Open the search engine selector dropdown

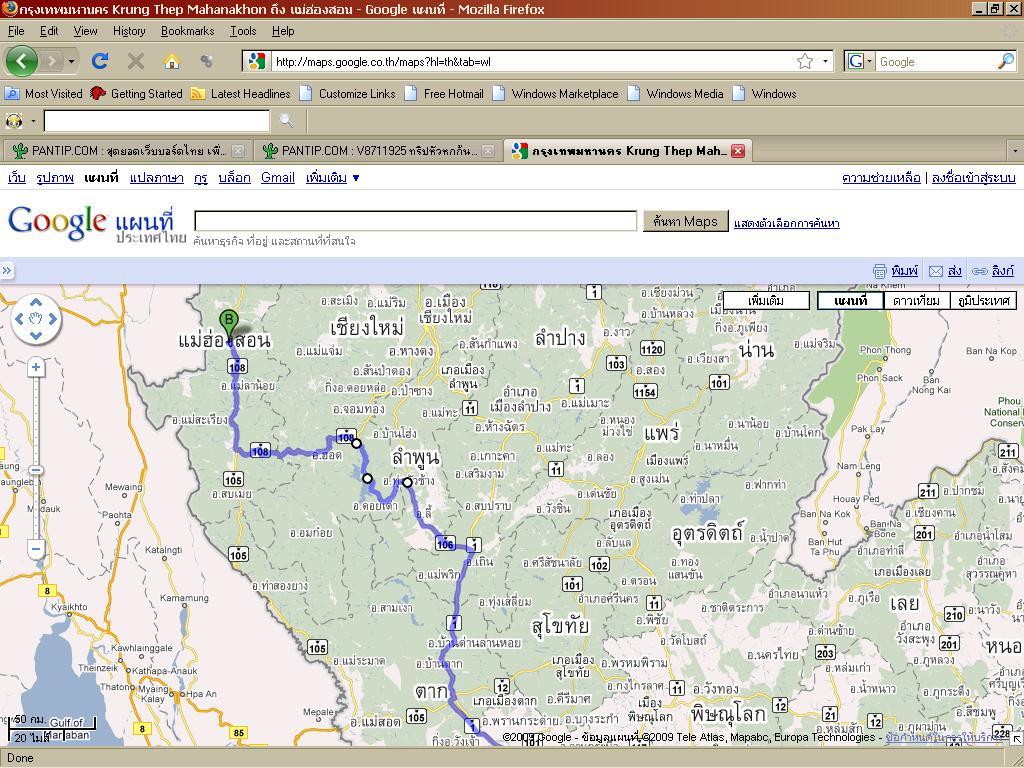tap(870, 61)
